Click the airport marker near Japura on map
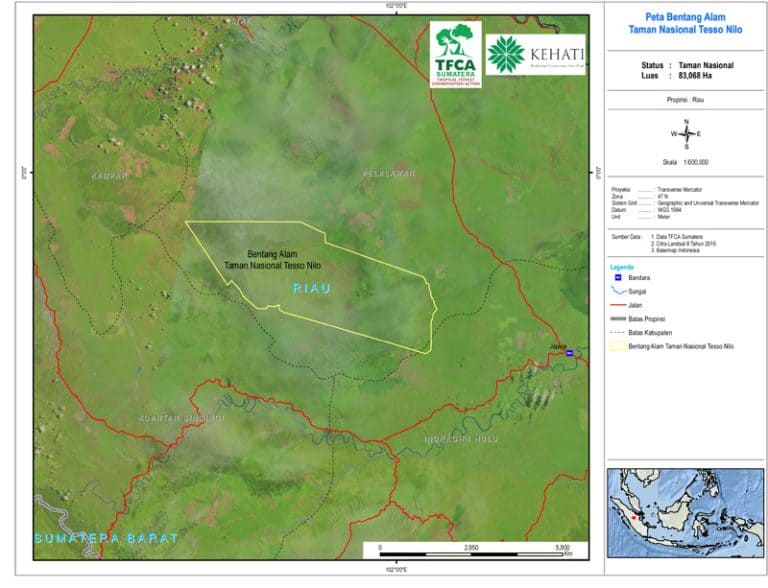 click(x=569, y=354)
